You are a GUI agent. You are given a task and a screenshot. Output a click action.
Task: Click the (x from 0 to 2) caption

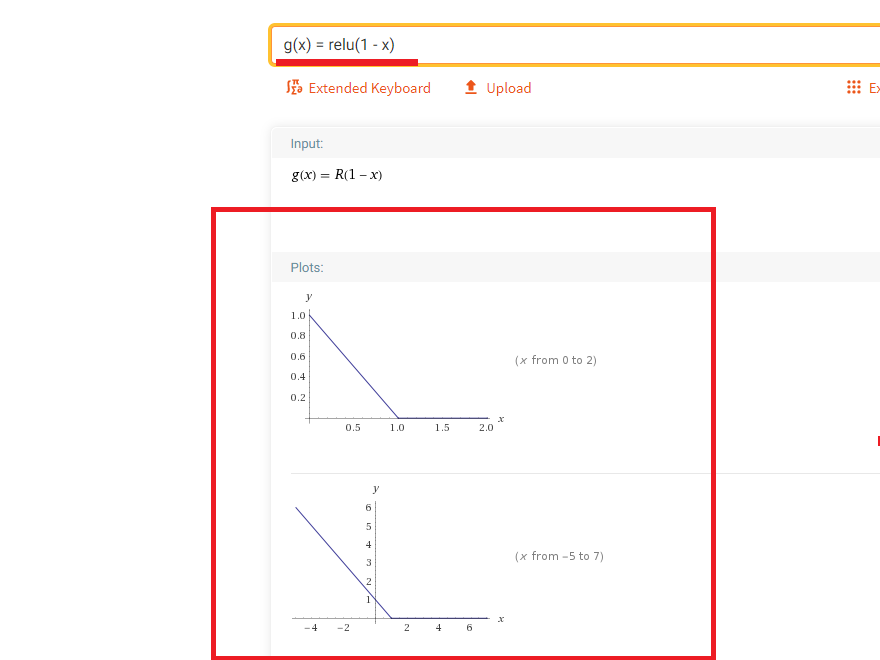tap(556, 360)
